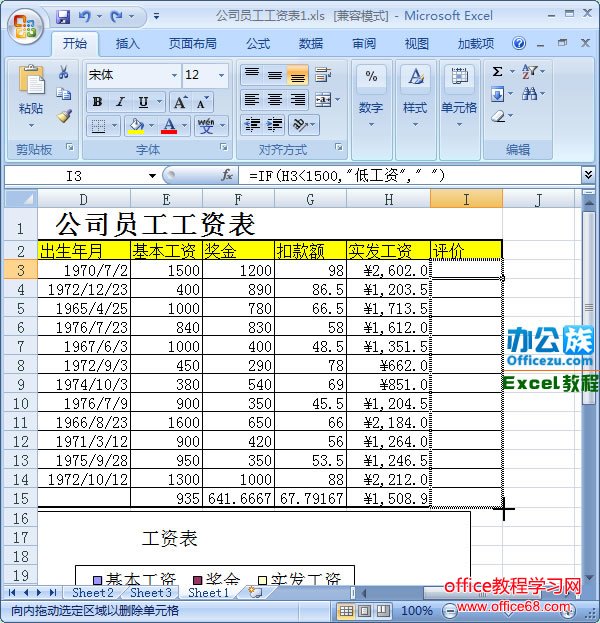Screen dimensions: 600x623
Task: Open the 公式 ribbon tab
Action: 258,43
